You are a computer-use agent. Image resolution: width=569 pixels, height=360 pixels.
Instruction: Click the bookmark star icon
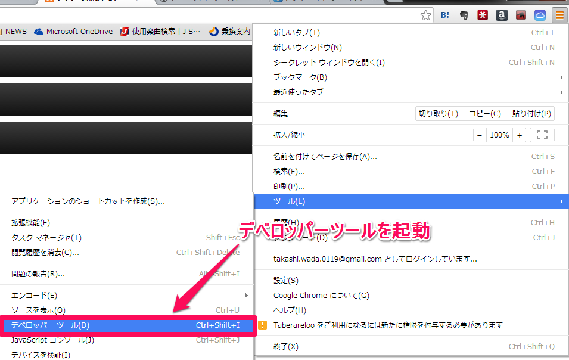pos(426,15)
